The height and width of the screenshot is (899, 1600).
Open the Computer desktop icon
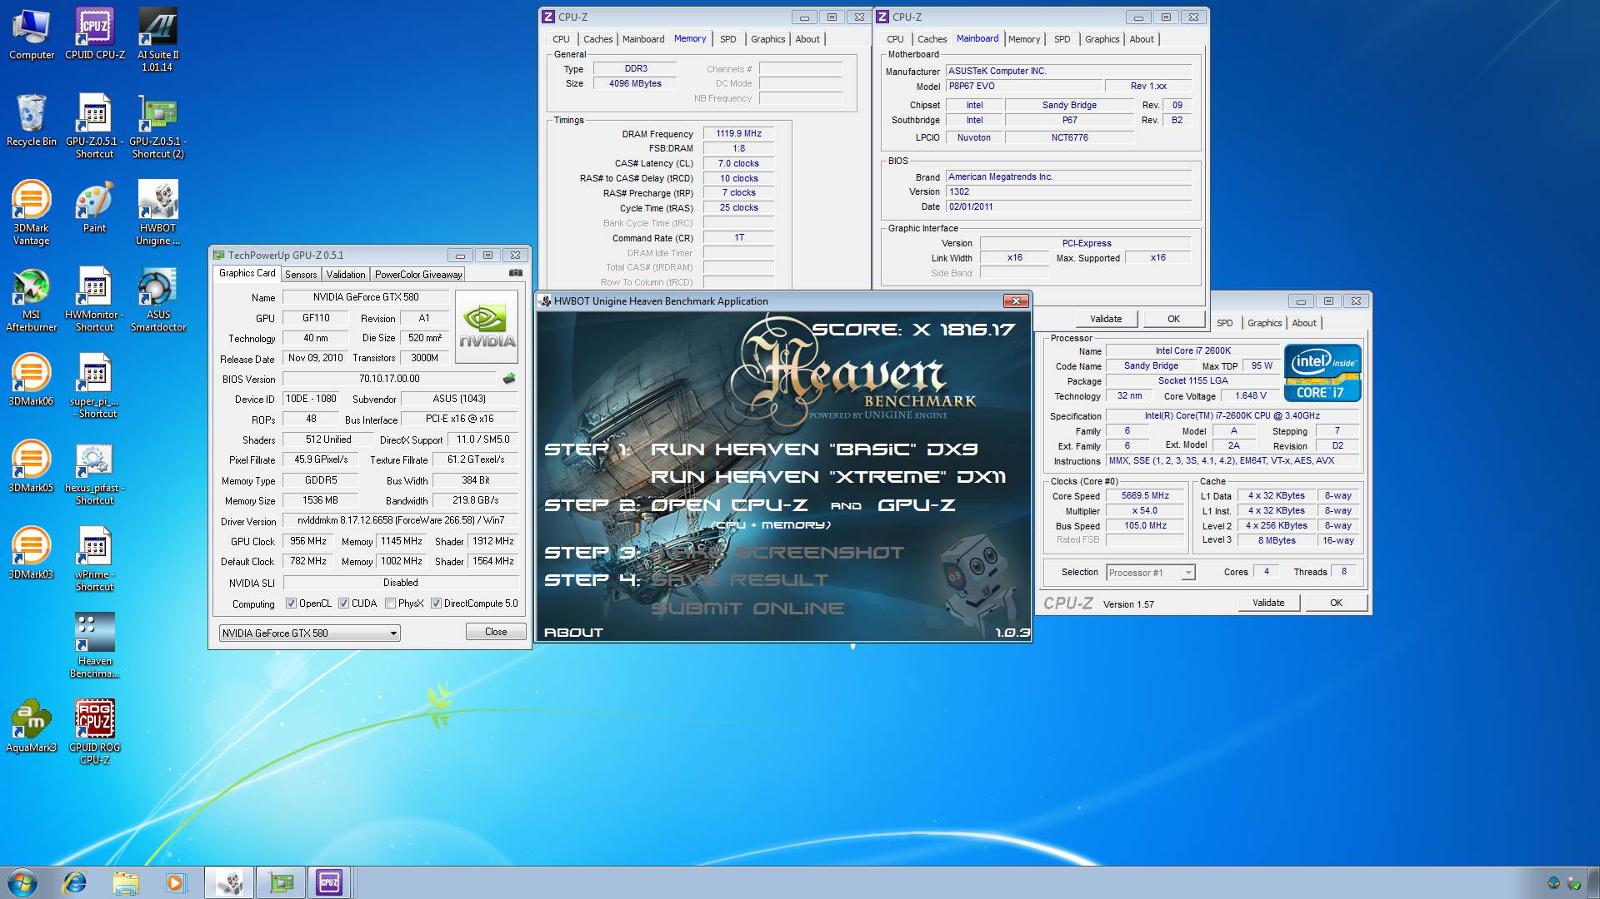point(31,34)
